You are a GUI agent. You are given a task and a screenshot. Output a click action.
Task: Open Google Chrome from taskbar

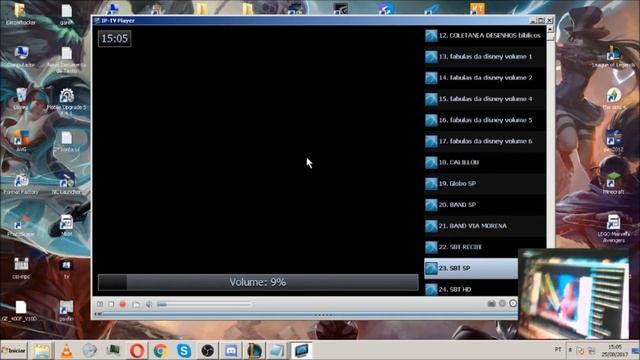click(160, 351)
